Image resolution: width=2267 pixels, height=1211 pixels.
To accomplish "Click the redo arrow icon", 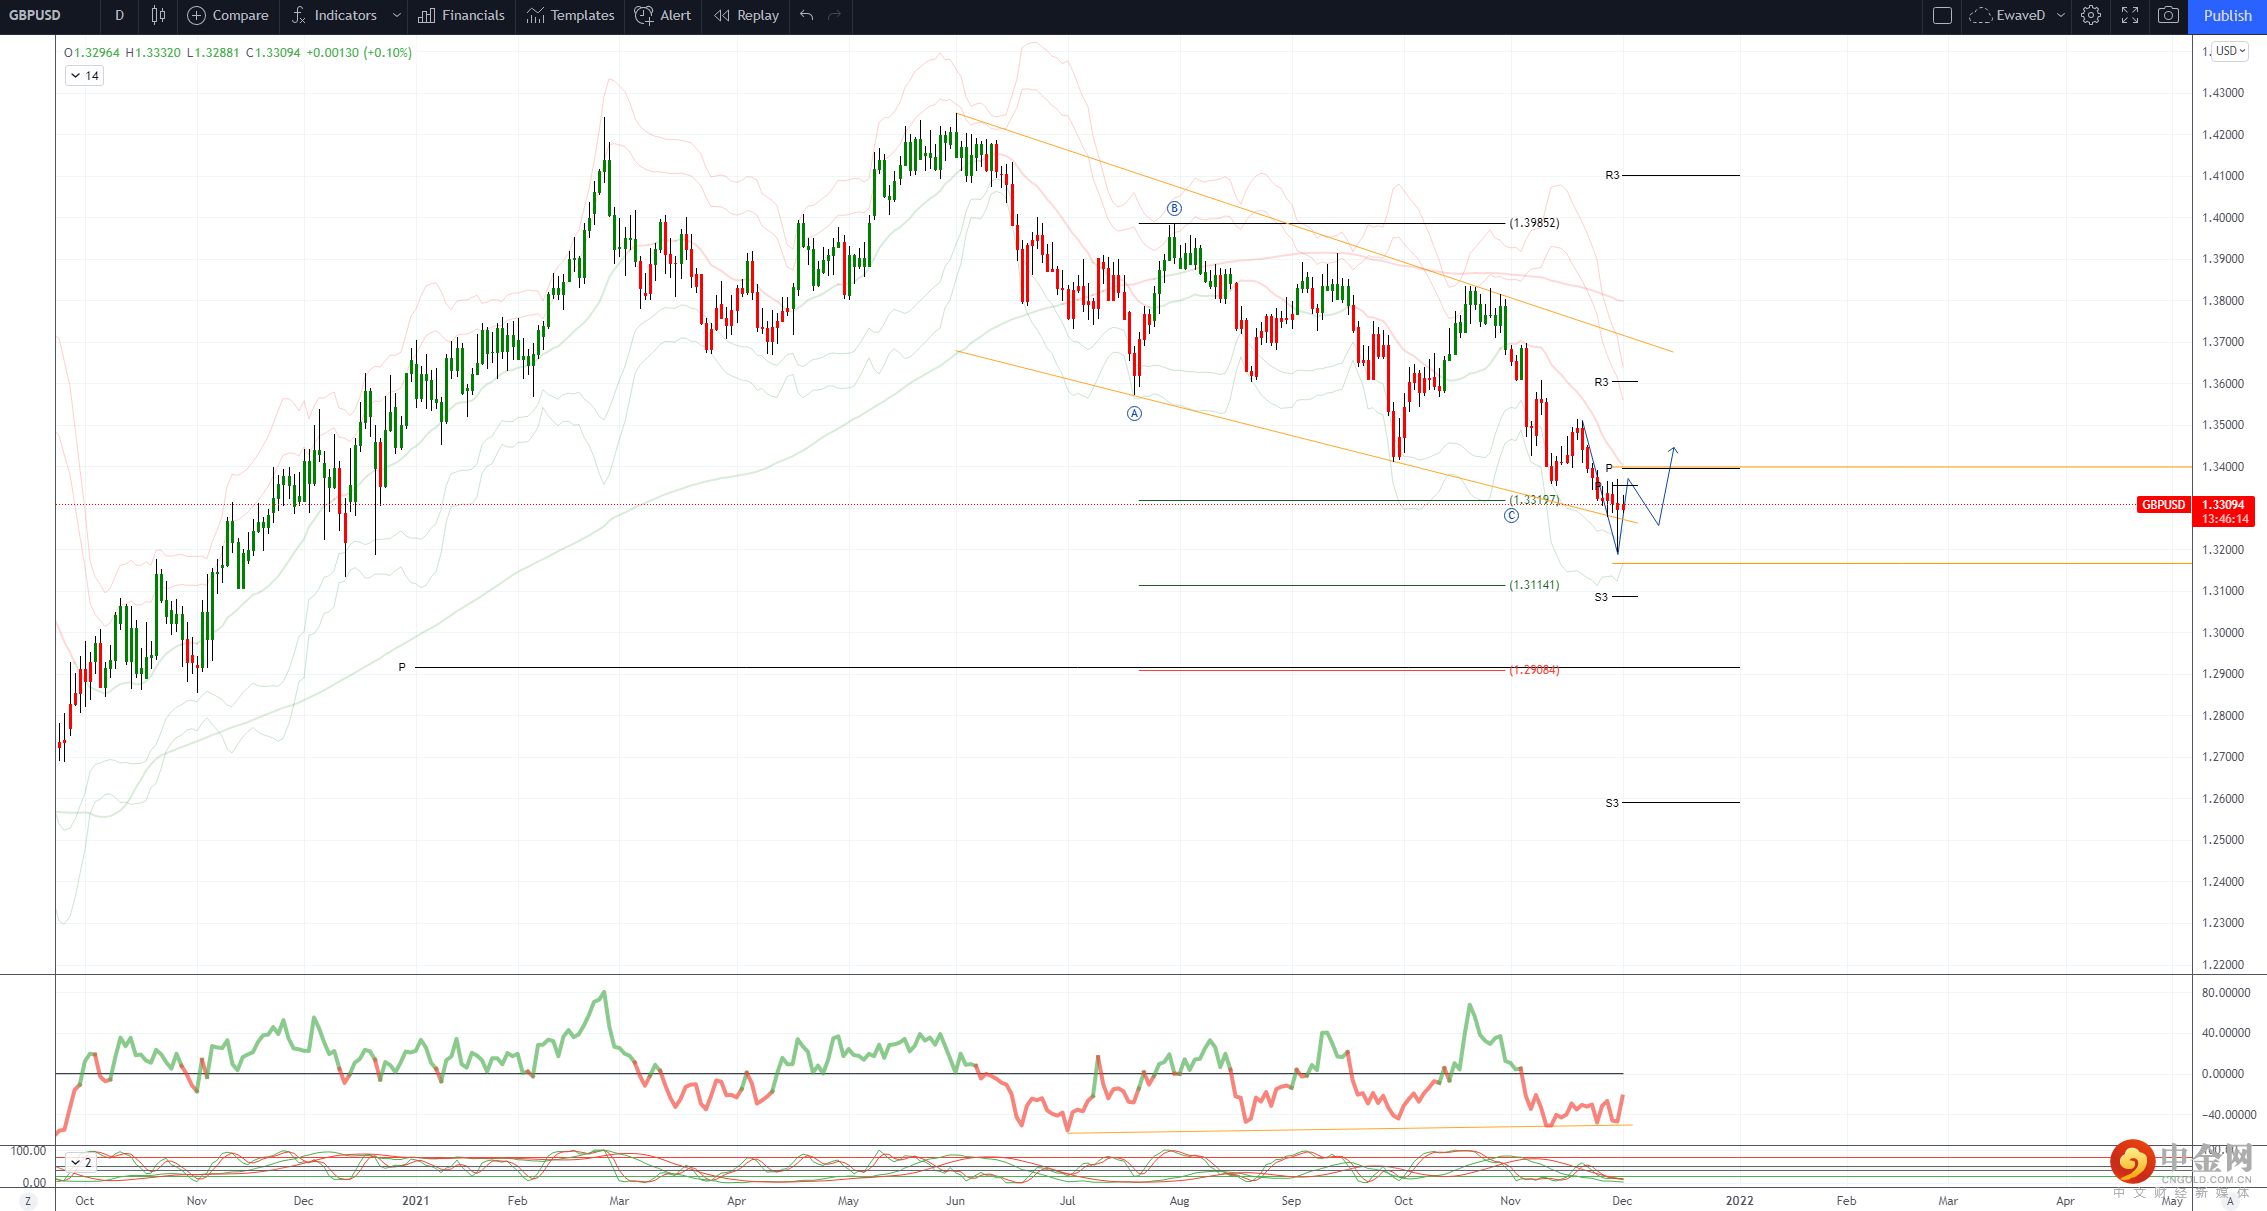I will [835, 15].
